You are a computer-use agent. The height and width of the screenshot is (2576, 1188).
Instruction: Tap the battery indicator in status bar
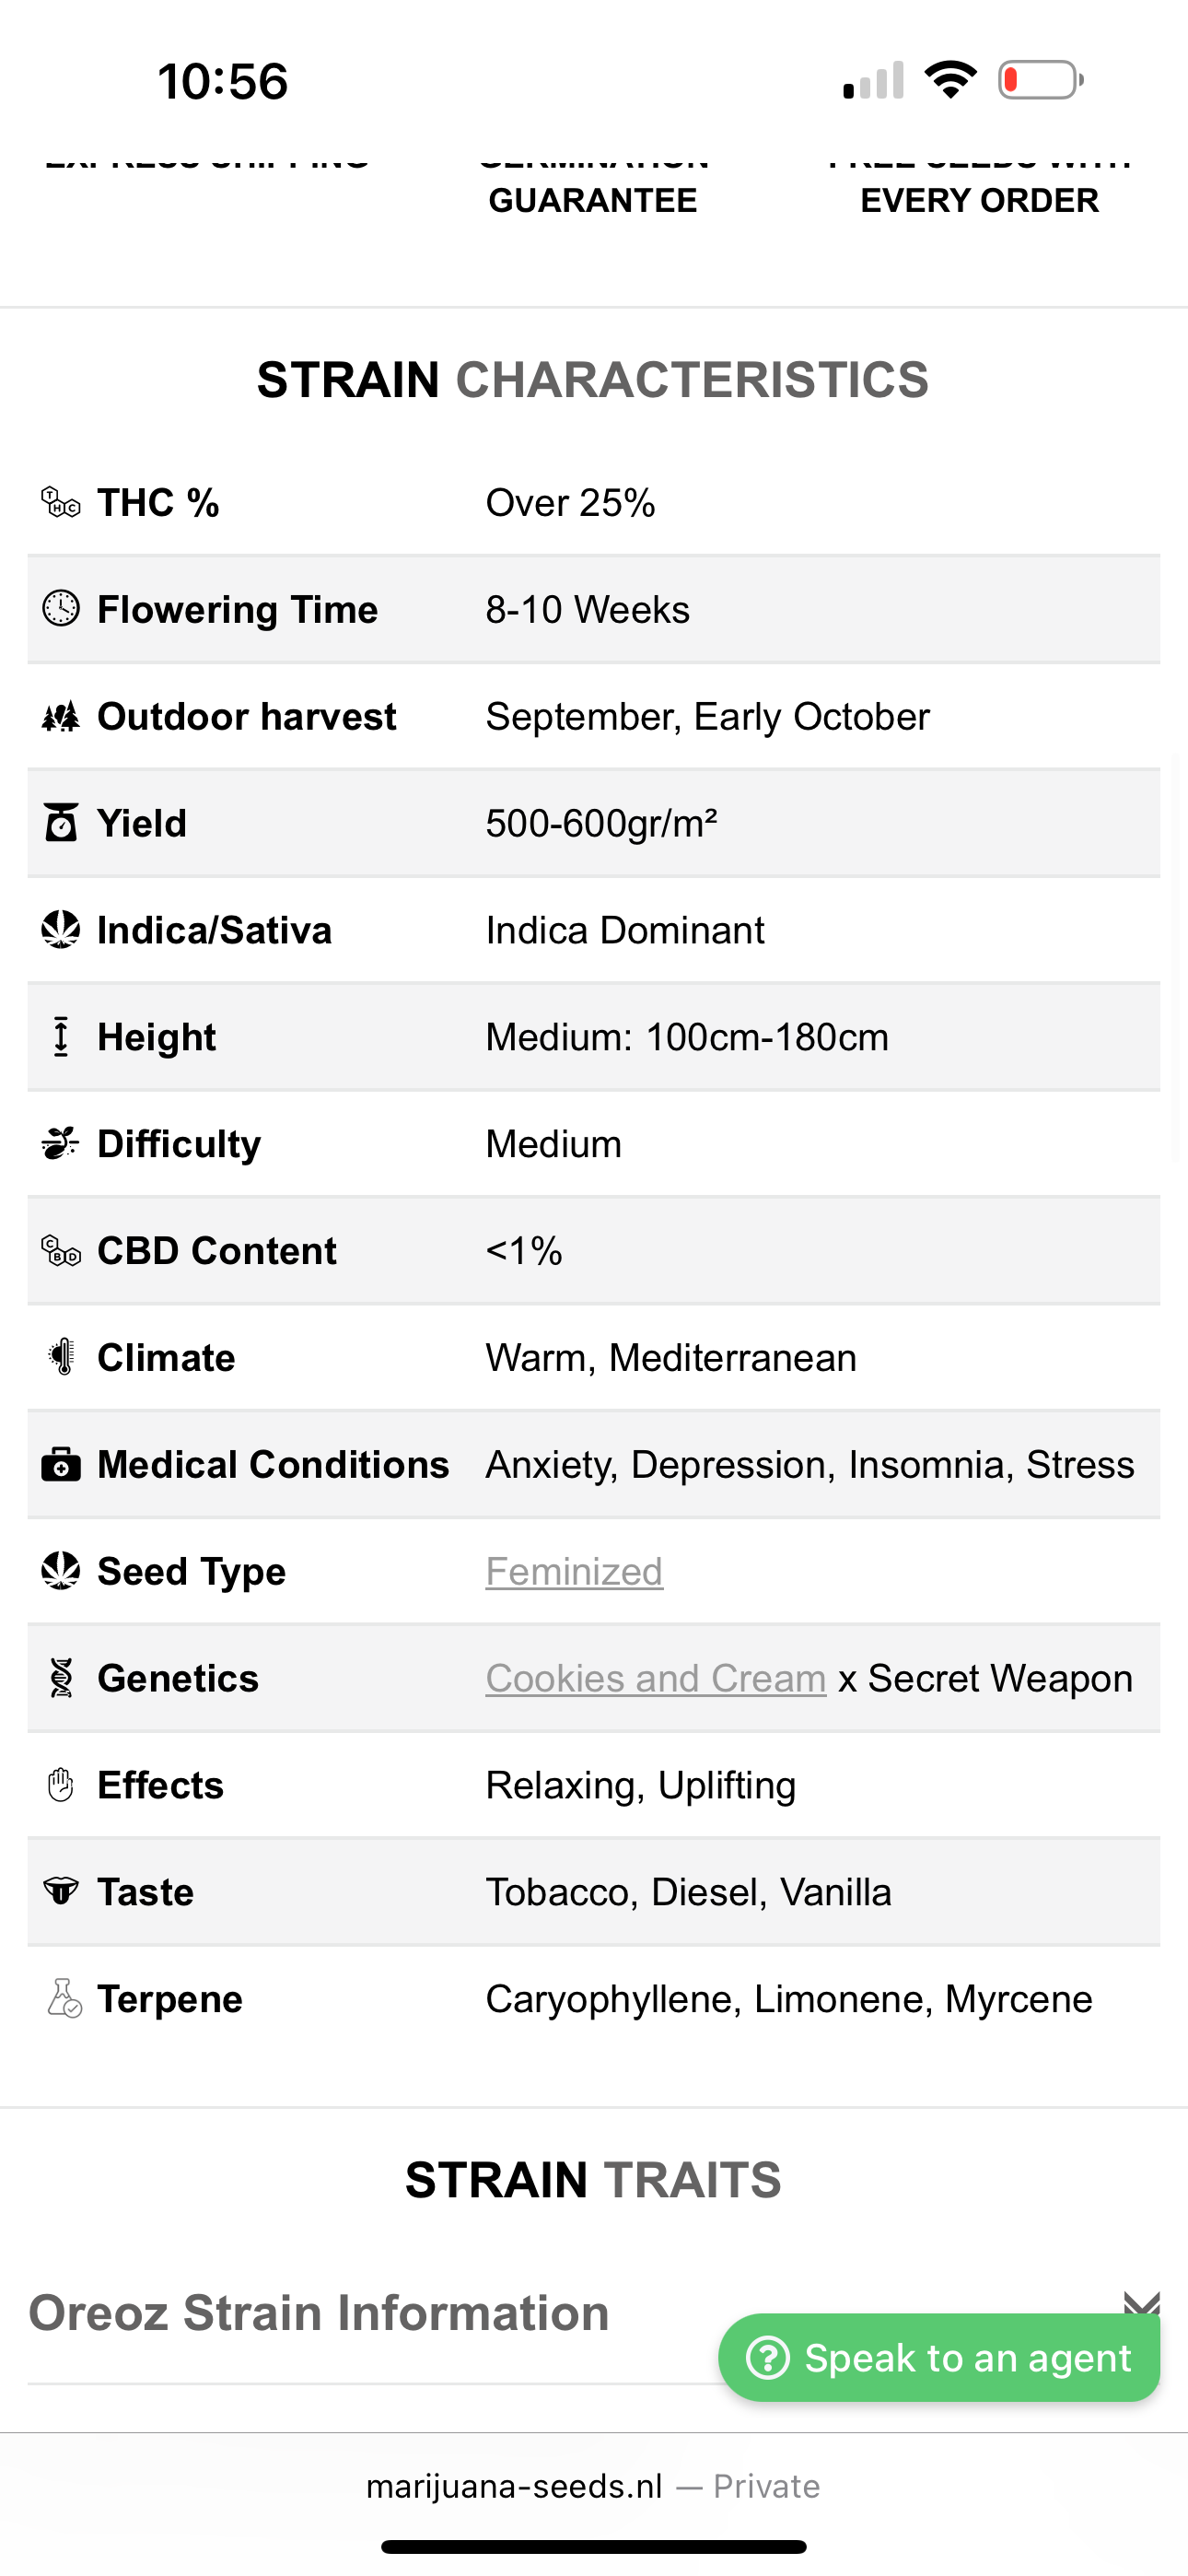coord(1040,80)
